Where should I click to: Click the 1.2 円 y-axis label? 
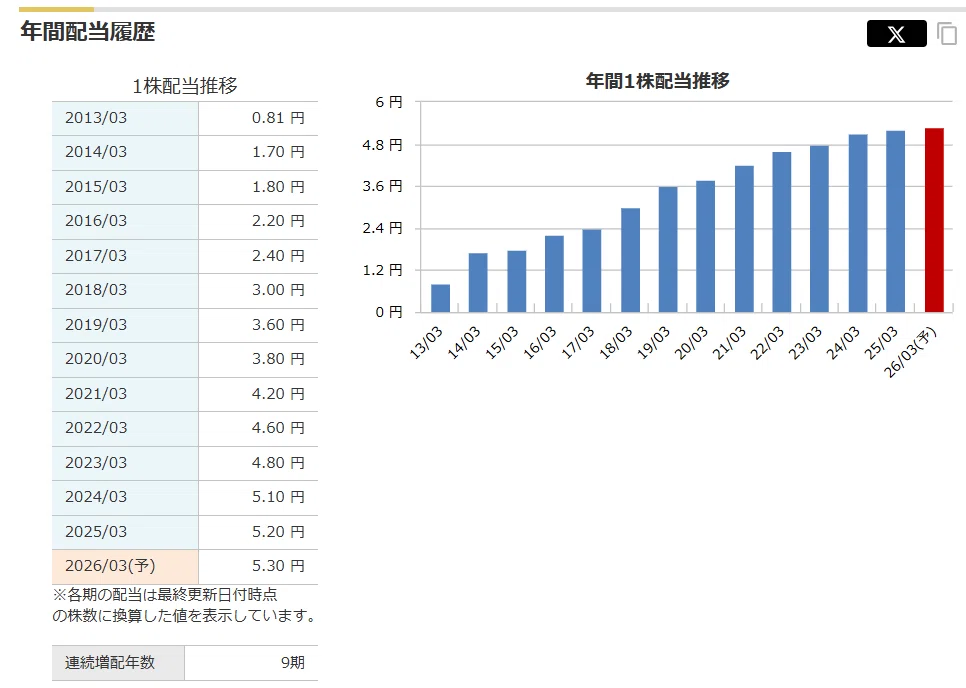tap(383, 270)
